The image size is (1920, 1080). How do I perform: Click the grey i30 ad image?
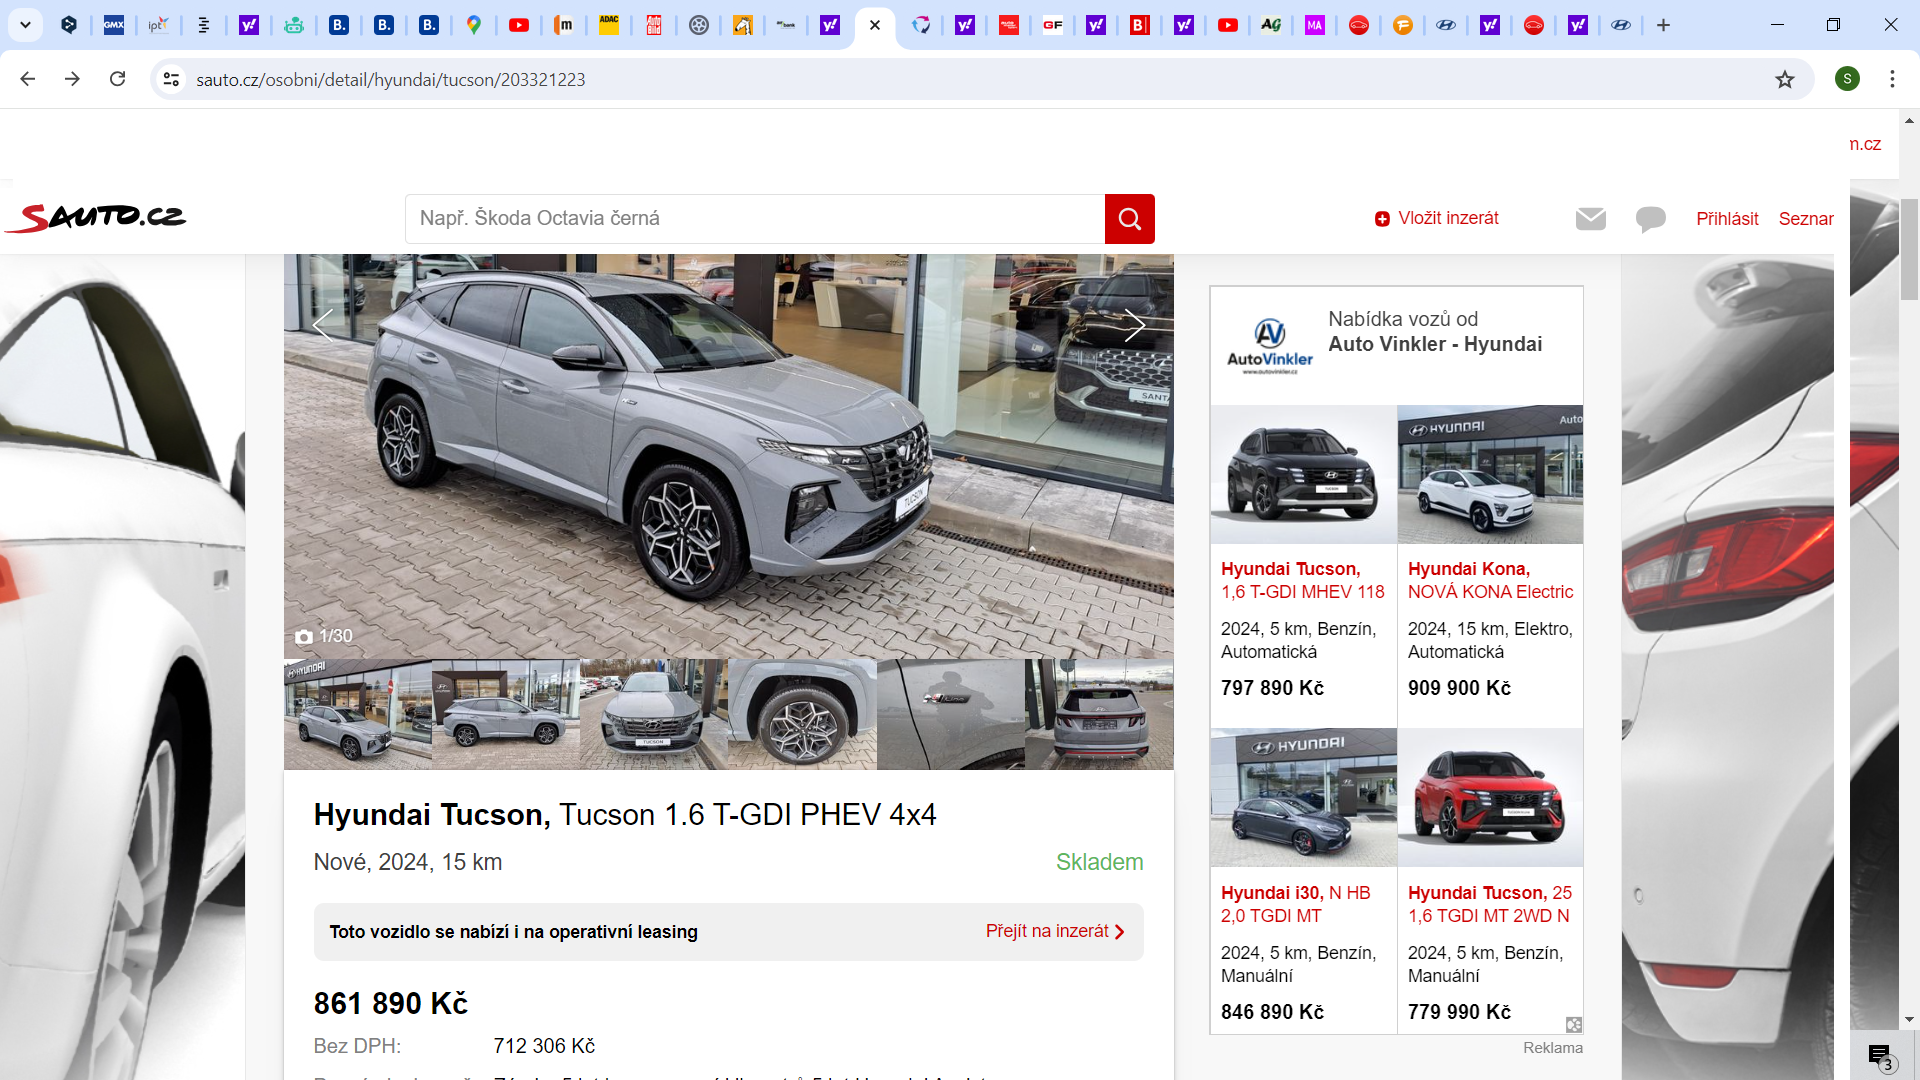pos(1303,797)
